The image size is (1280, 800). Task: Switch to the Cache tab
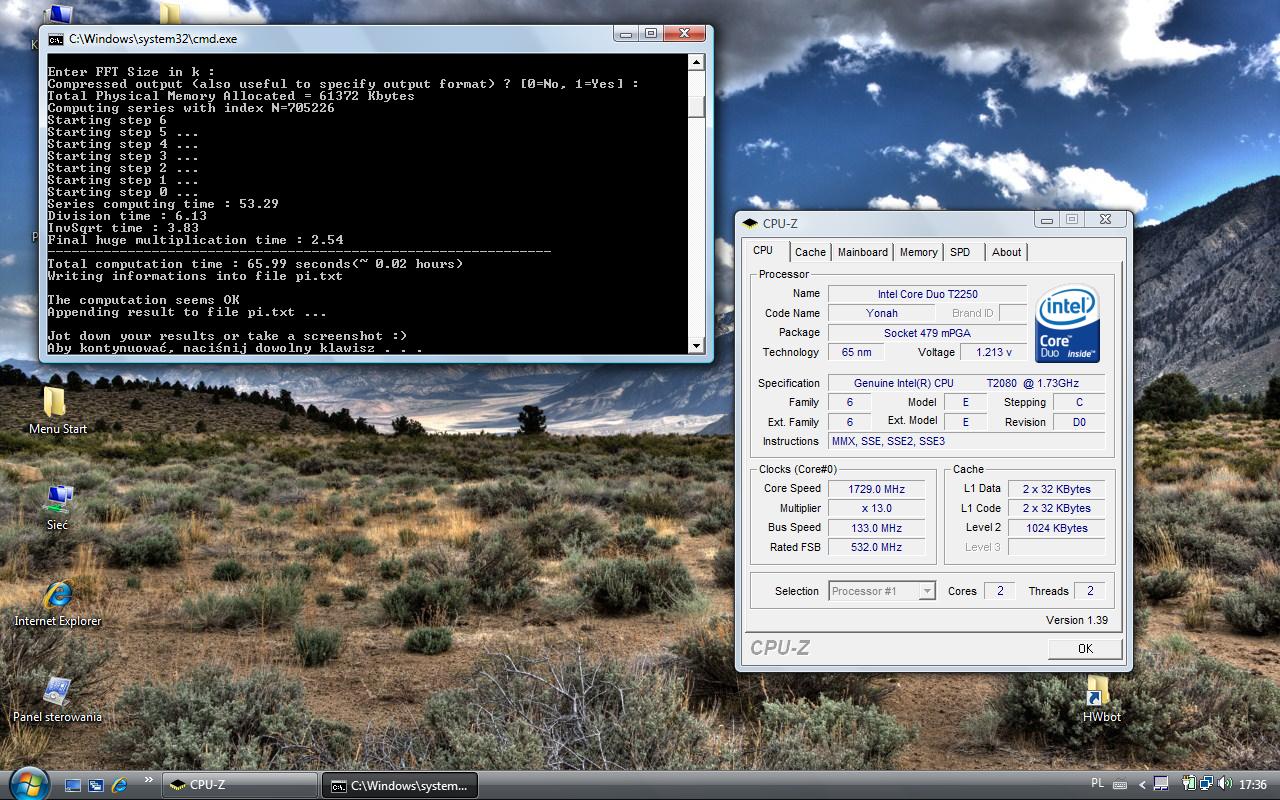coord(810,252)
